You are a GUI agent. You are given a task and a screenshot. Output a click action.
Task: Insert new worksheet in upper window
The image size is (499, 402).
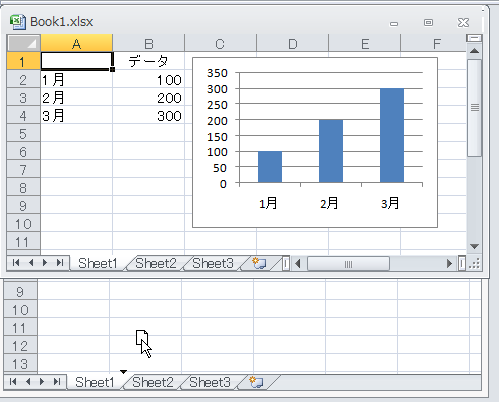[259, 263]
